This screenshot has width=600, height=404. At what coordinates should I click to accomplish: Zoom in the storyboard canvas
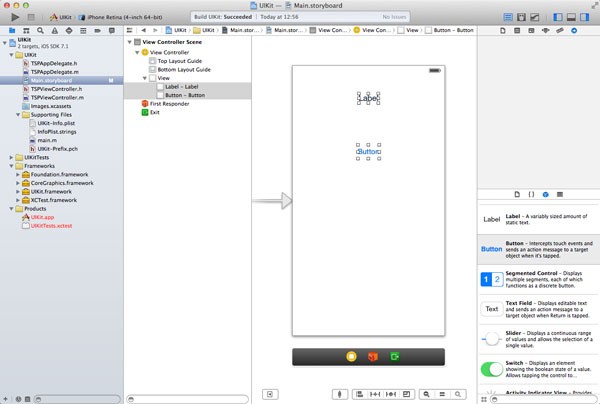(458, 394)
